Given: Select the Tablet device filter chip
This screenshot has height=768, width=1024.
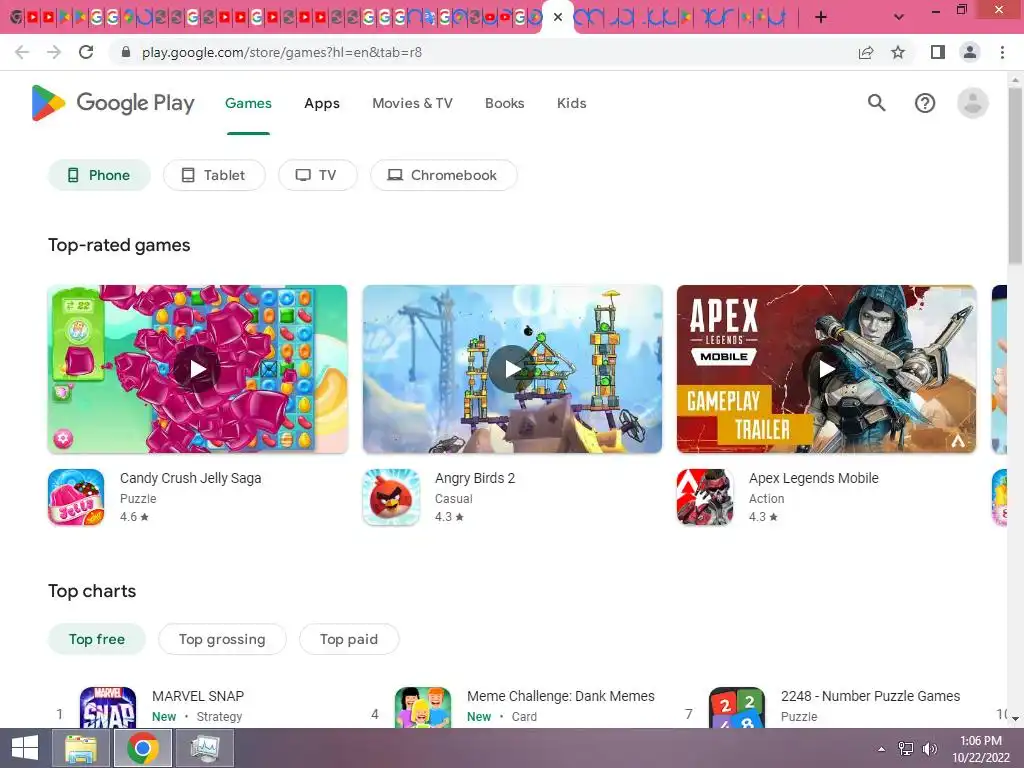Looking at the screenshot, I should (x=214, y=175).
